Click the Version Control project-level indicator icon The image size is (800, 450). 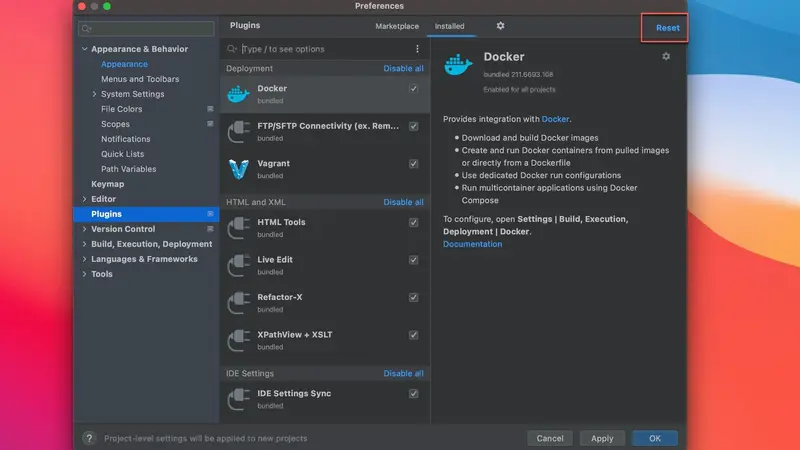click(x=210, y=229)
